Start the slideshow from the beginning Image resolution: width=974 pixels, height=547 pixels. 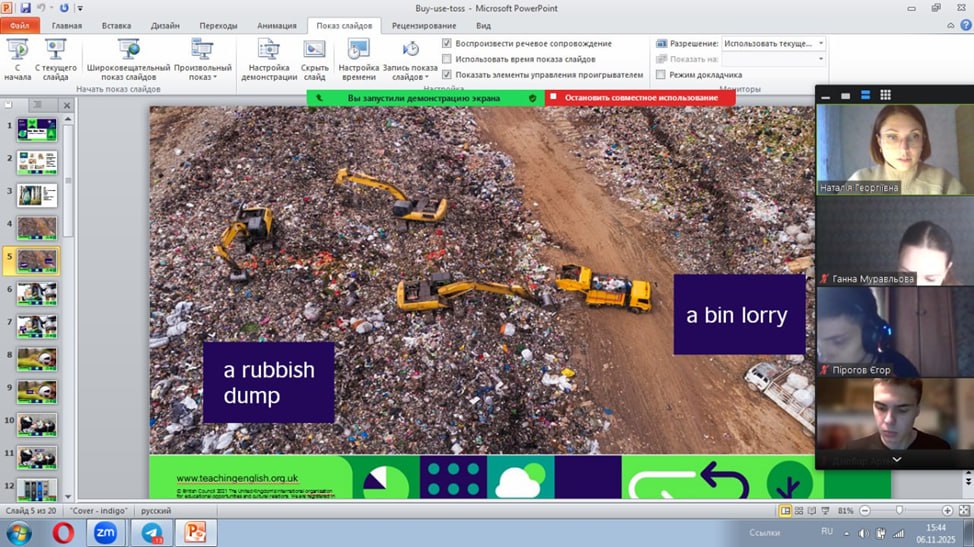[17, 60]
